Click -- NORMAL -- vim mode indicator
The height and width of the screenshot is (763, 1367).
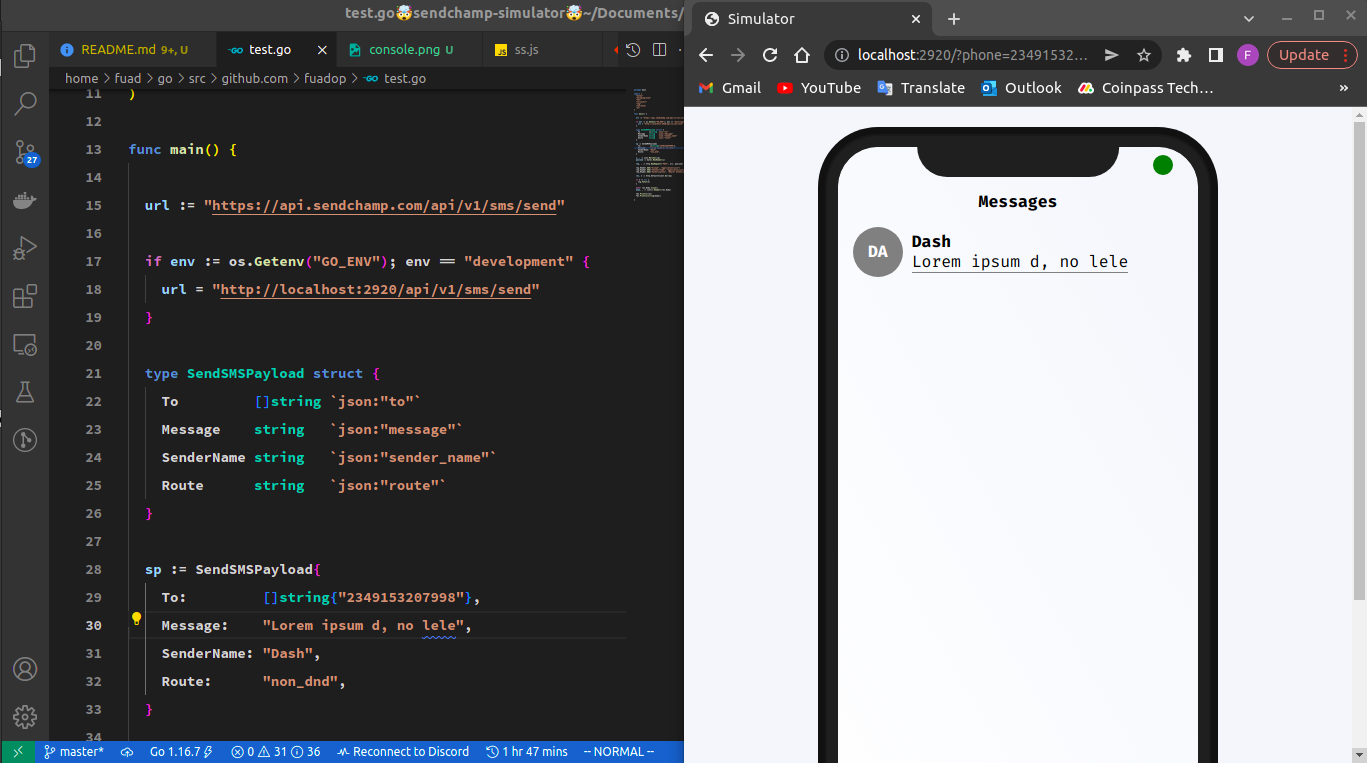tap(618, 752)
